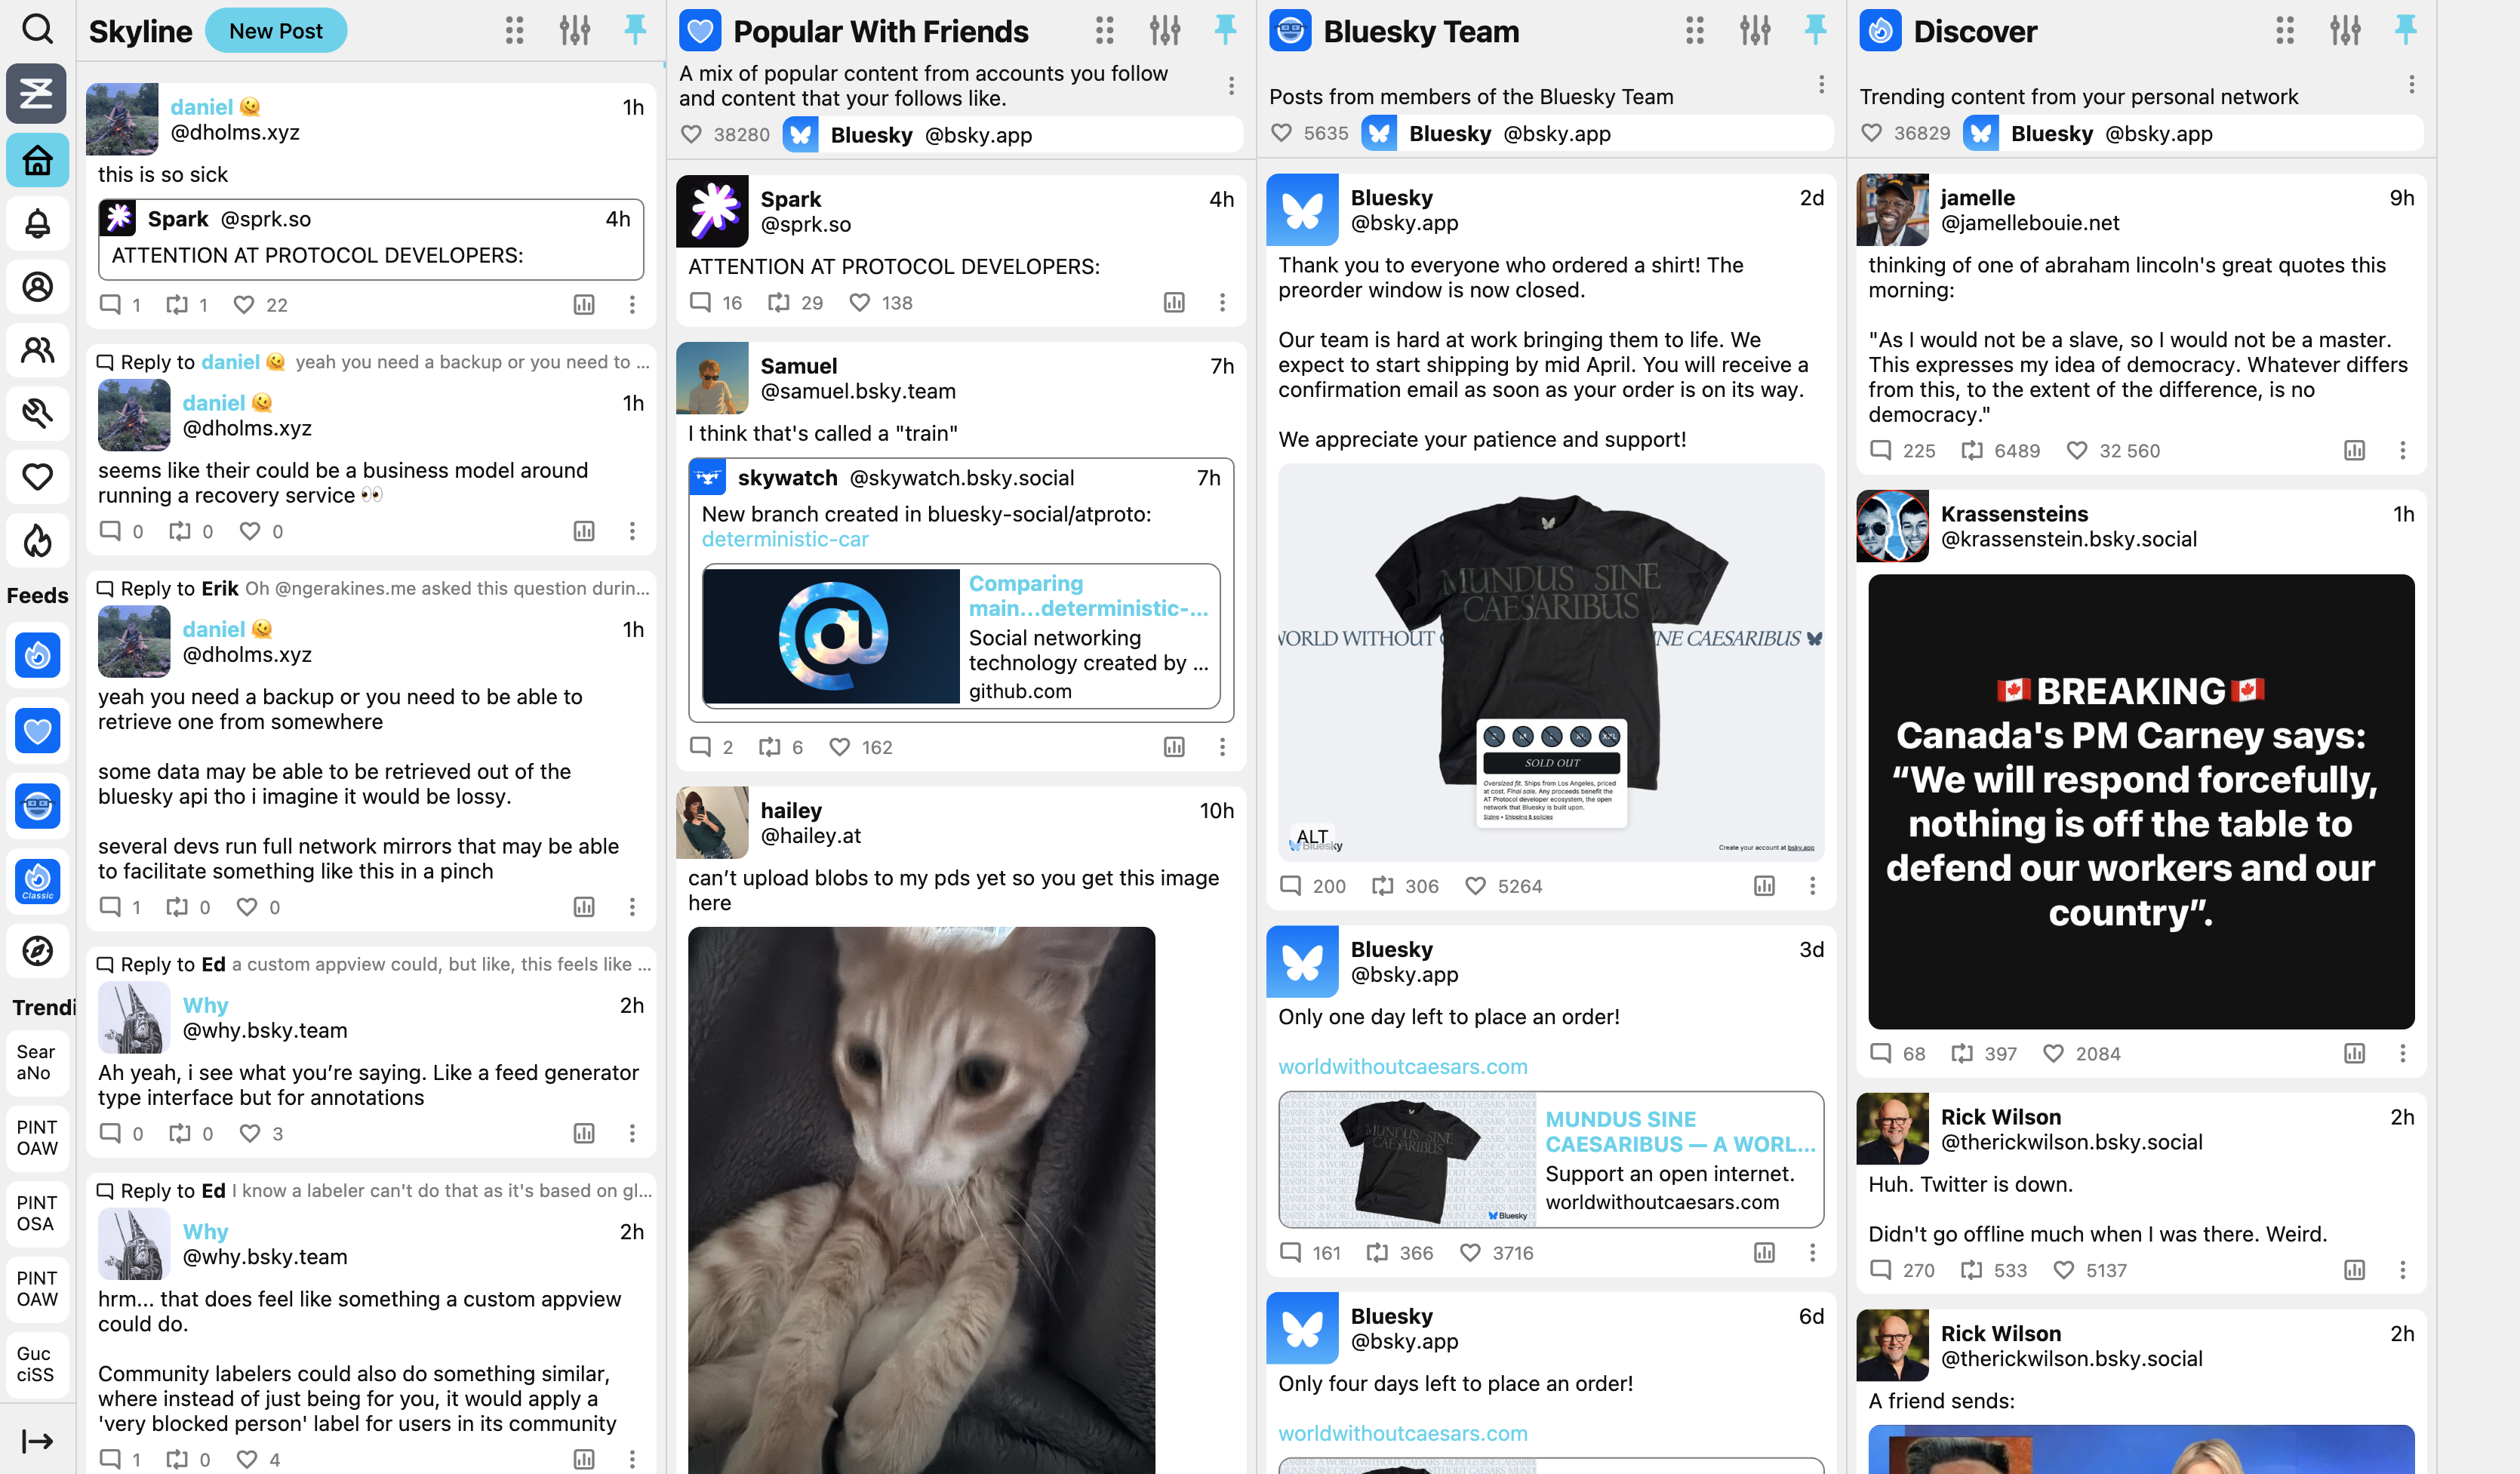Open Popular With Friends description options menu
Image resolution: width=2520 pixels, height=1474 pixels.
click(x=1231, y=86)
